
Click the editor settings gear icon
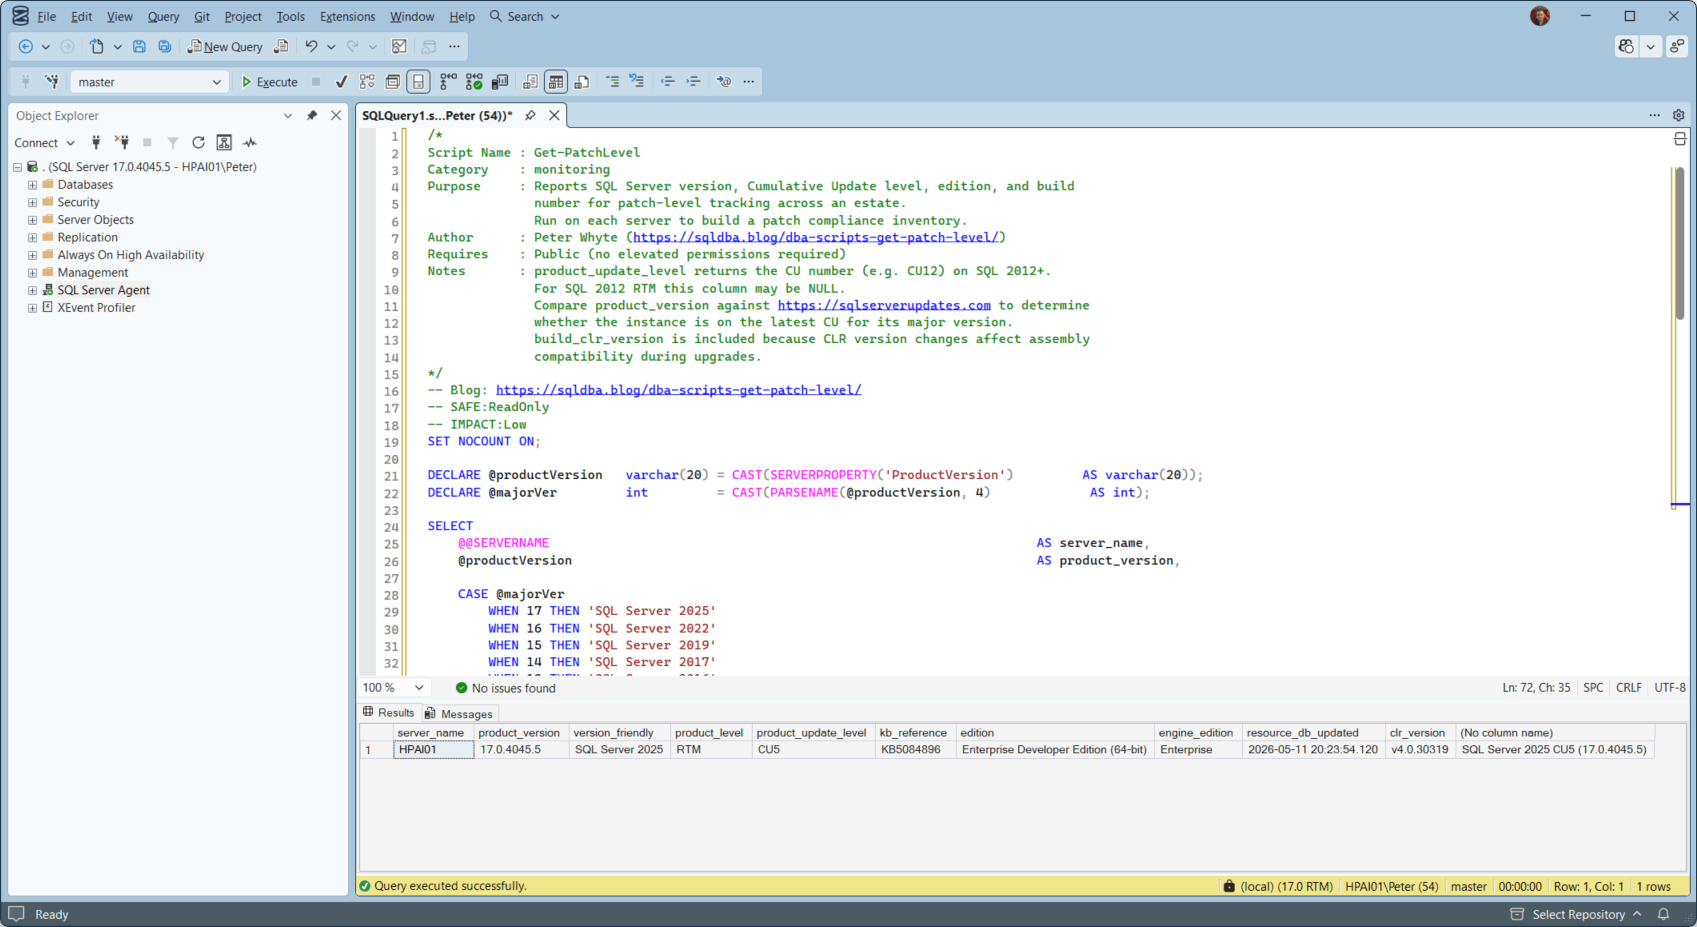click(x=1679, y=115)
